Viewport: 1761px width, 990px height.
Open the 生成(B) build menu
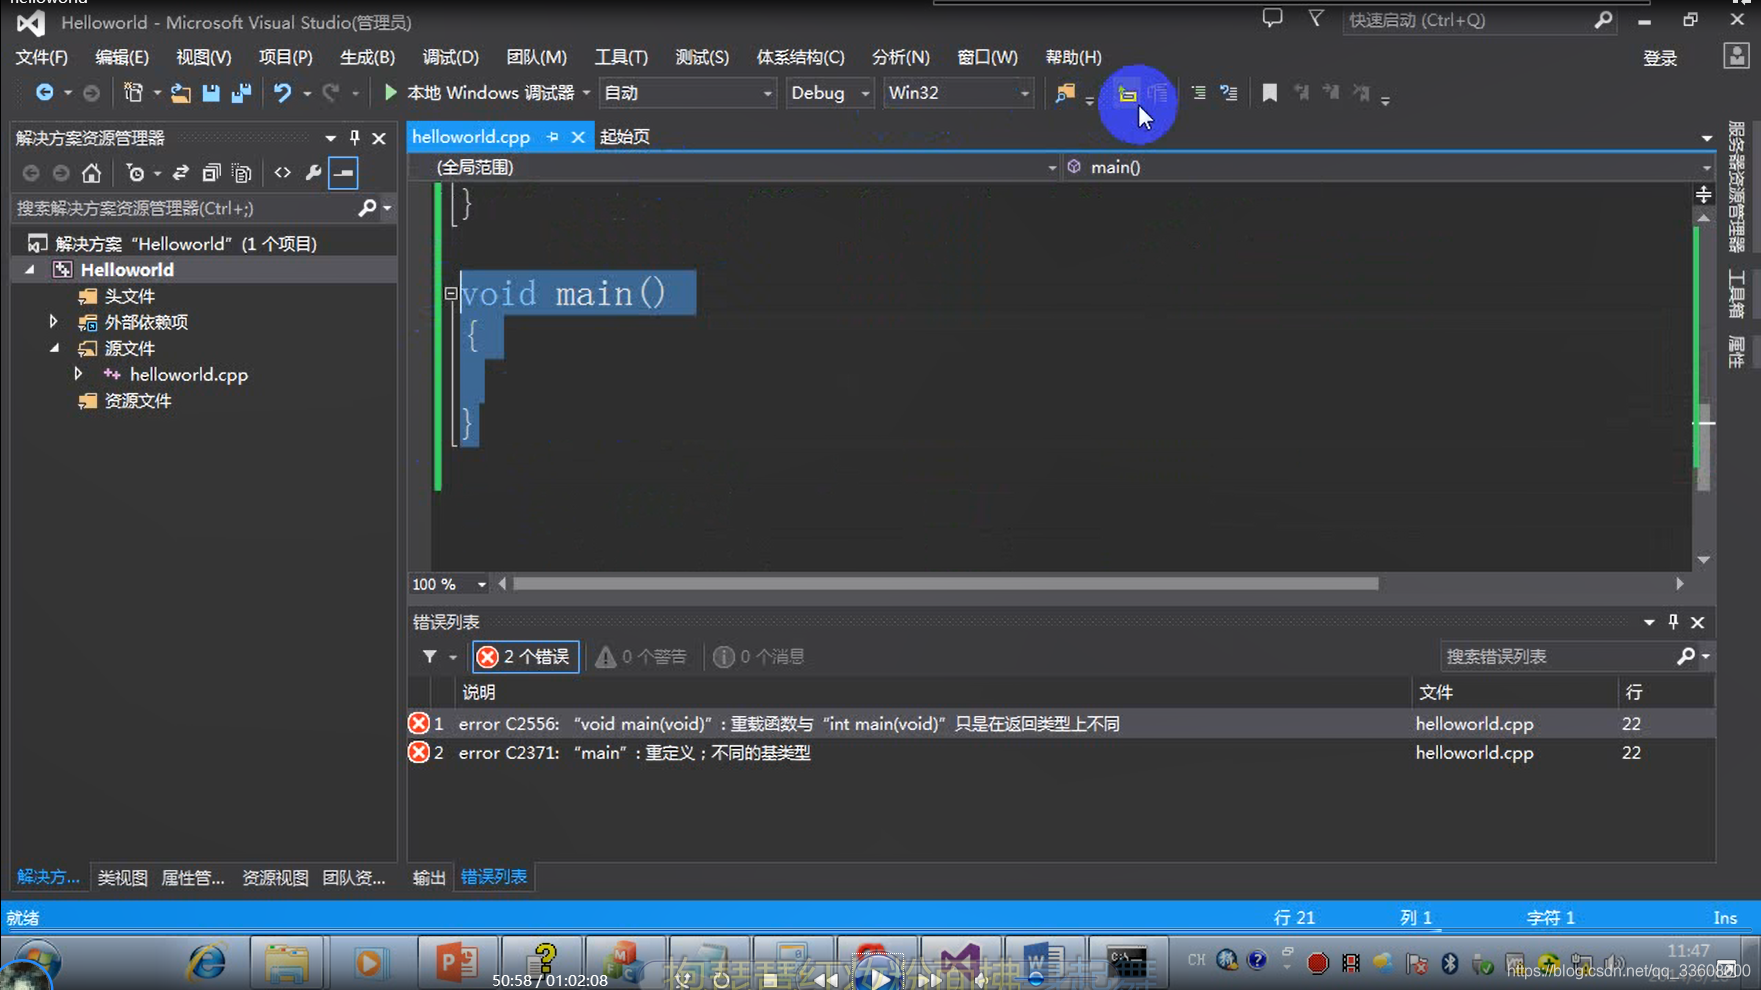[x=367, y=57]
